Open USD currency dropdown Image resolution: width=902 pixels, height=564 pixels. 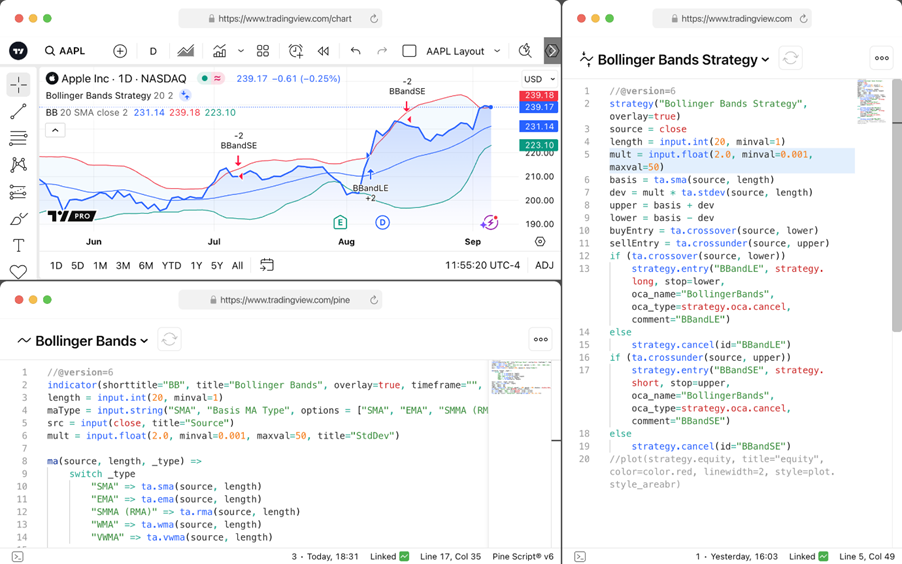pyautogui.click(x=539, y=79)
